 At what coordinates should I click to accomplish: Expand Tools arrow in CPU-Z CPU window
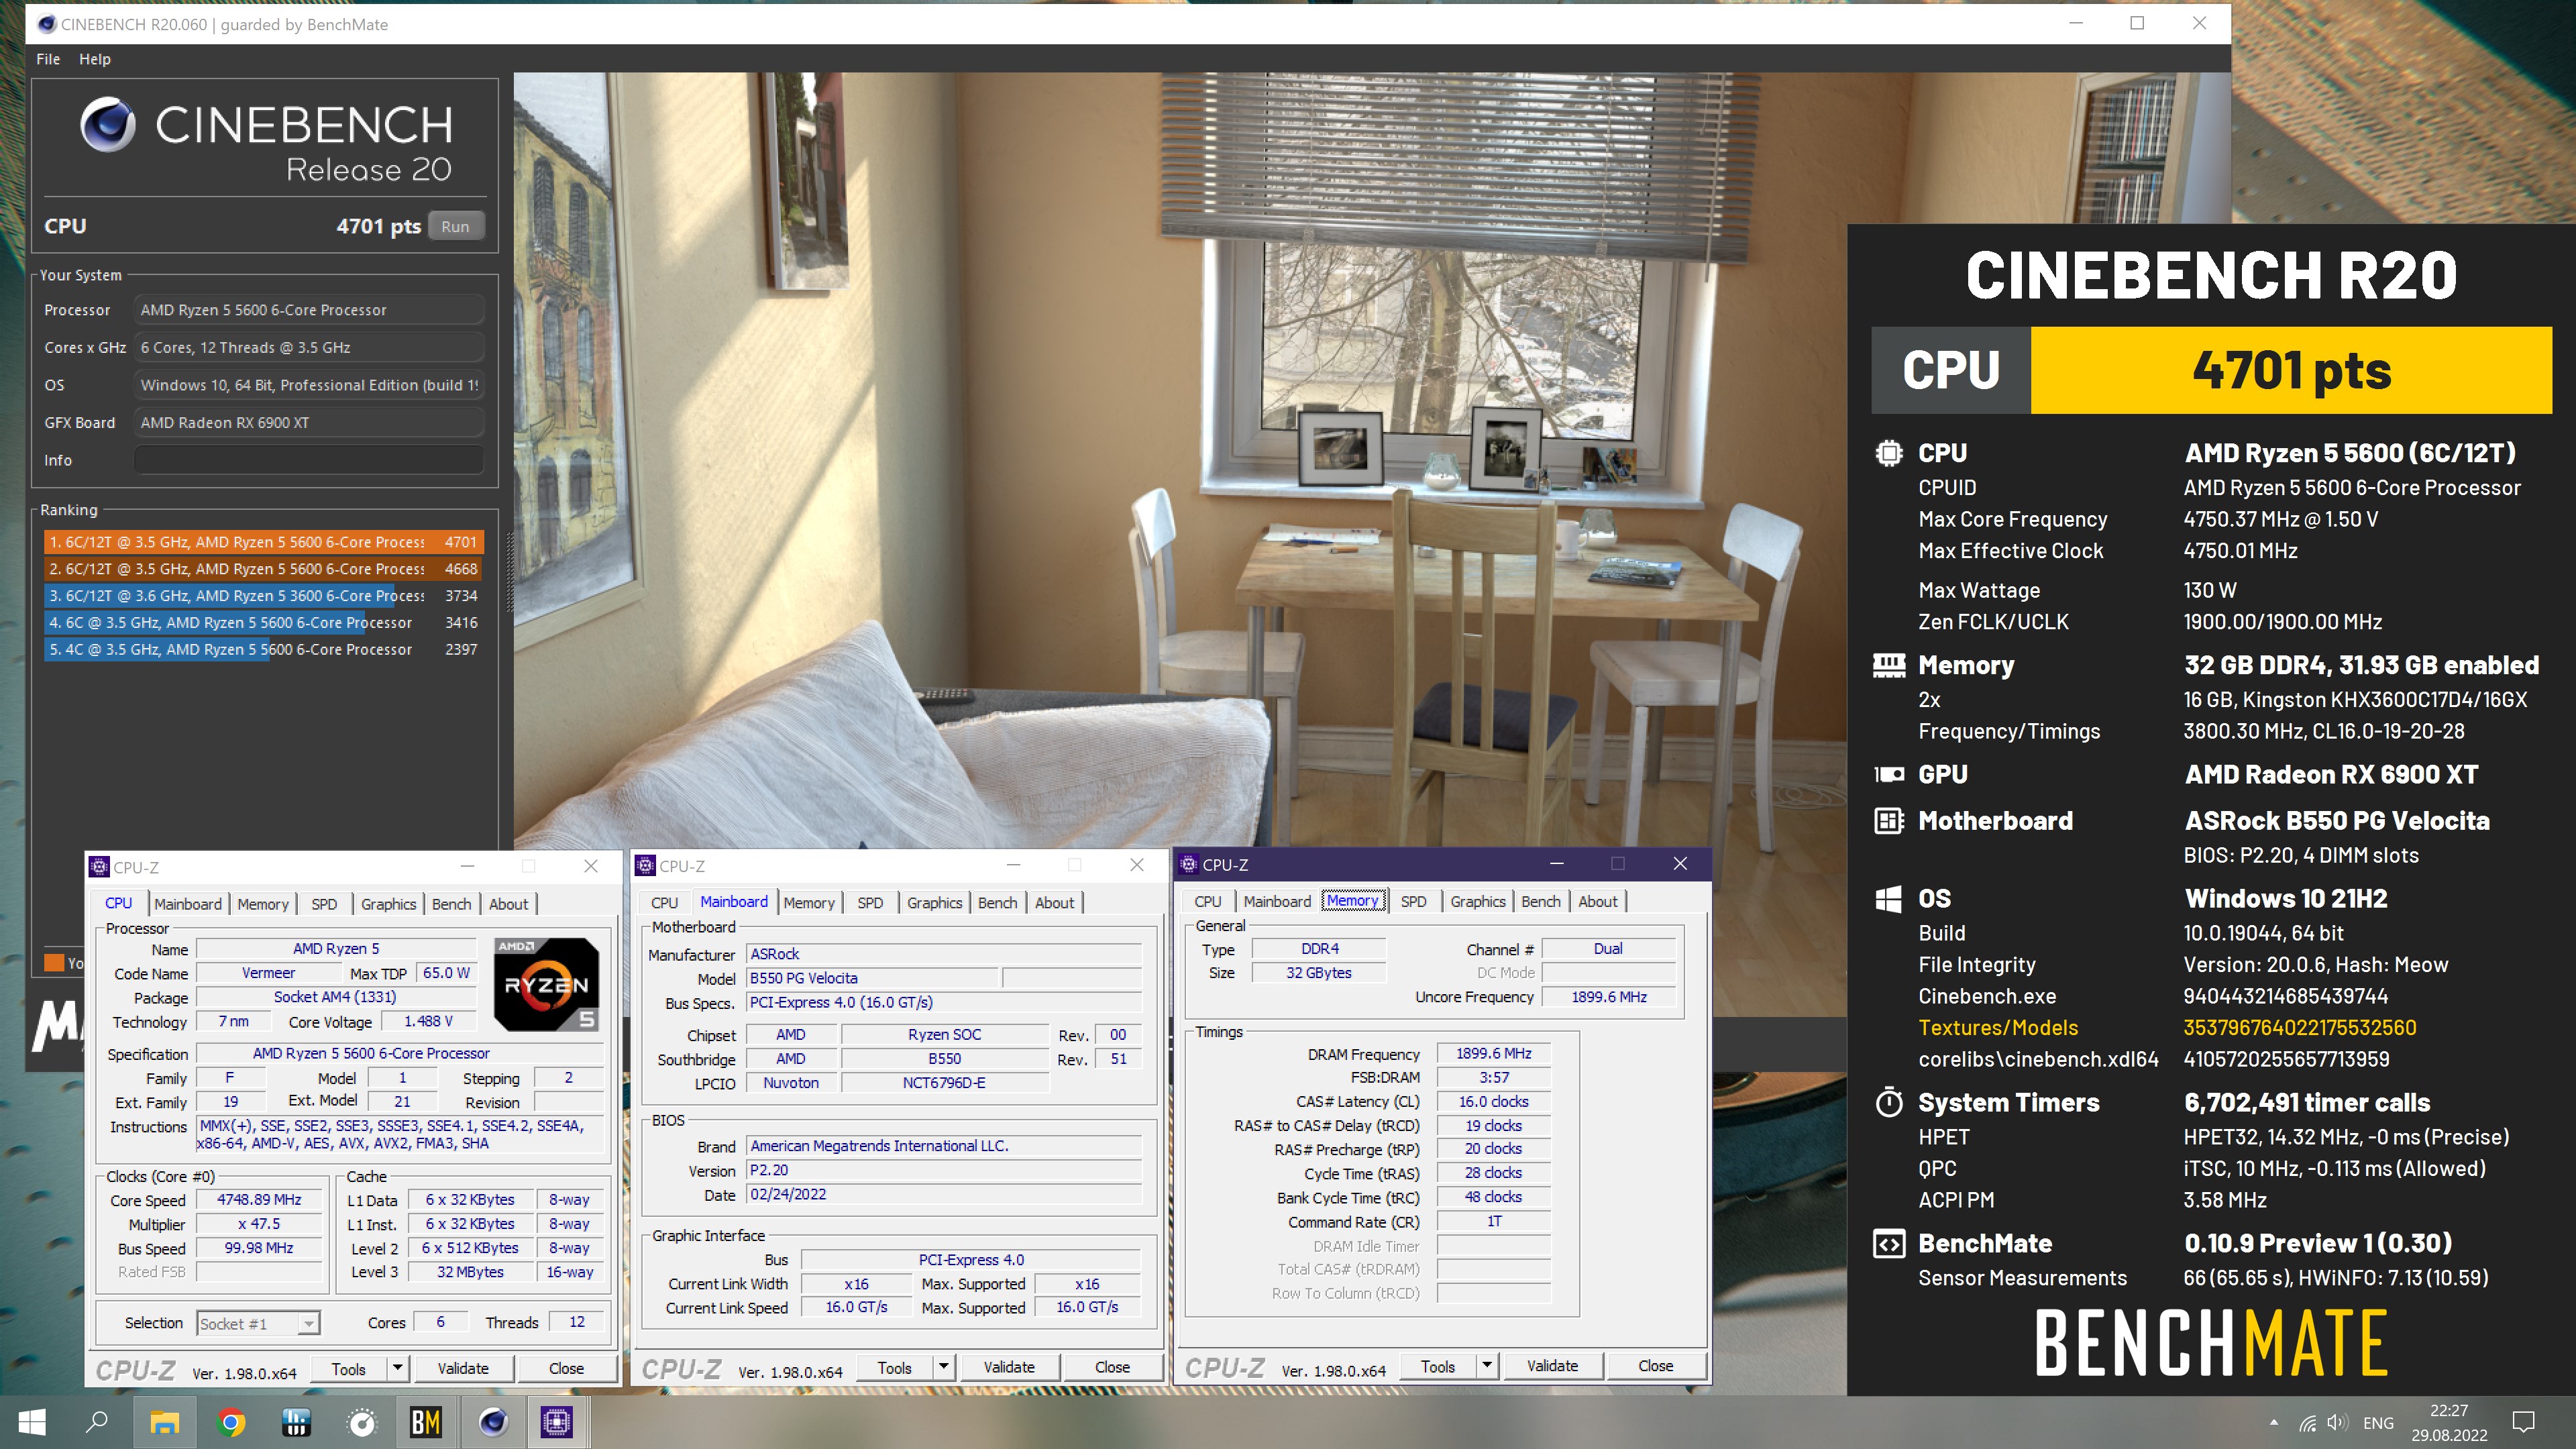[x=398, y=1369]
